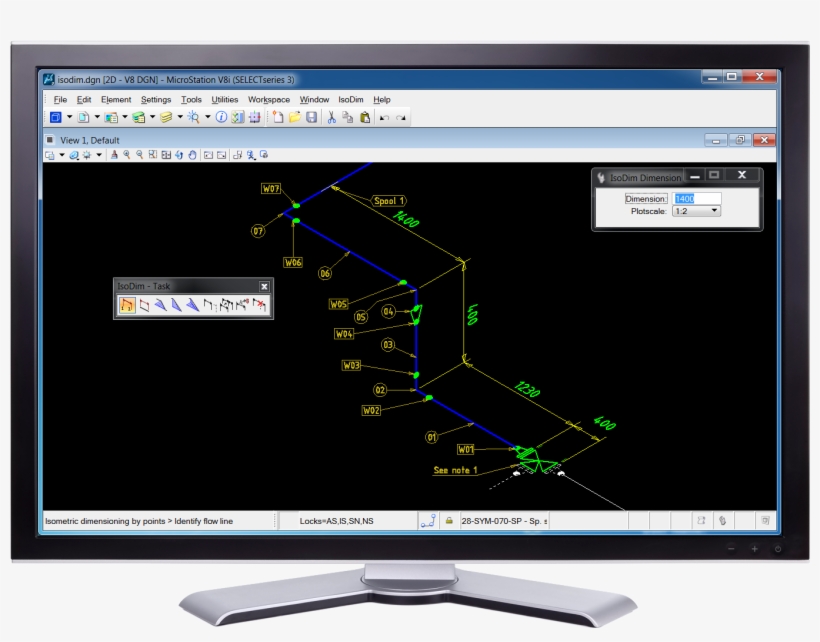The width and height of the screenshot is (820, 642).
Task: Click the Zoom In magnifier icon
Action: [x=127, y=155]
